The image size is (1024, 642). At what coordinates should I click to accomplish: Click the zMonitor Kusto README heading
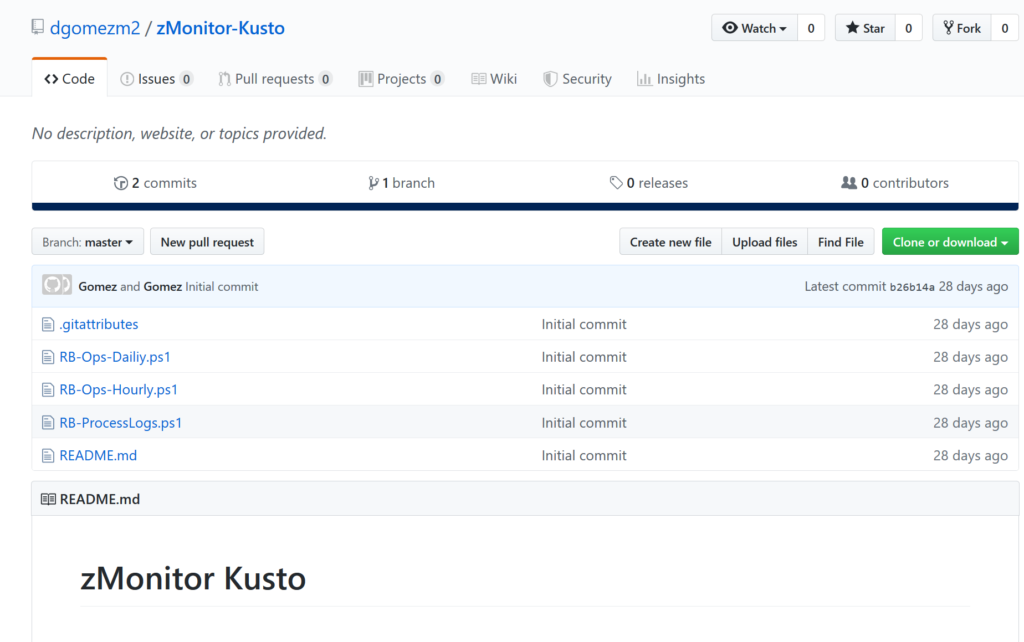point(193,579)
